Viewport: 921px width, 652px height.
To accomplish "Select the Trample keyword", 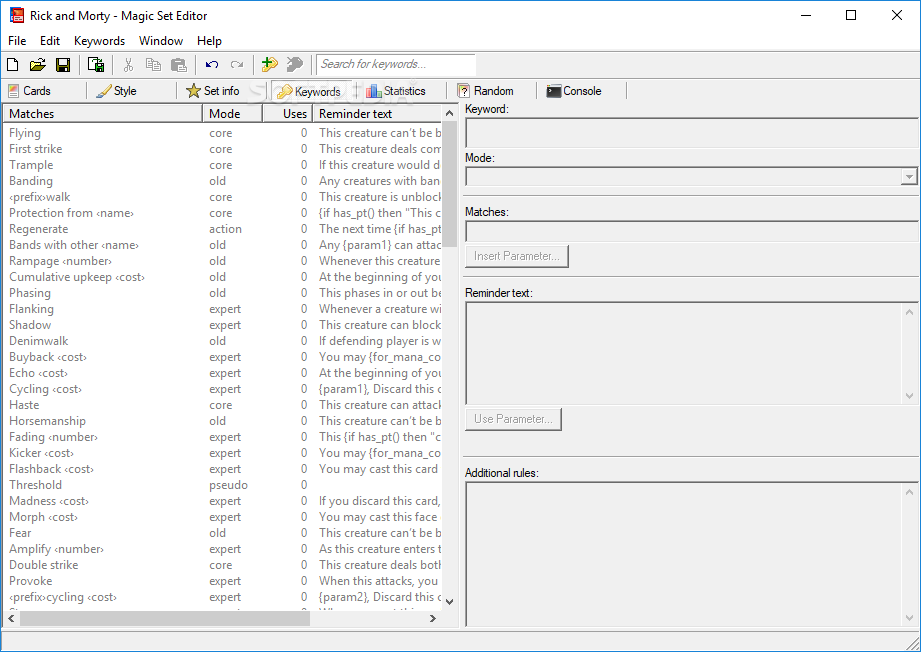I will click(x=222, y=165).
